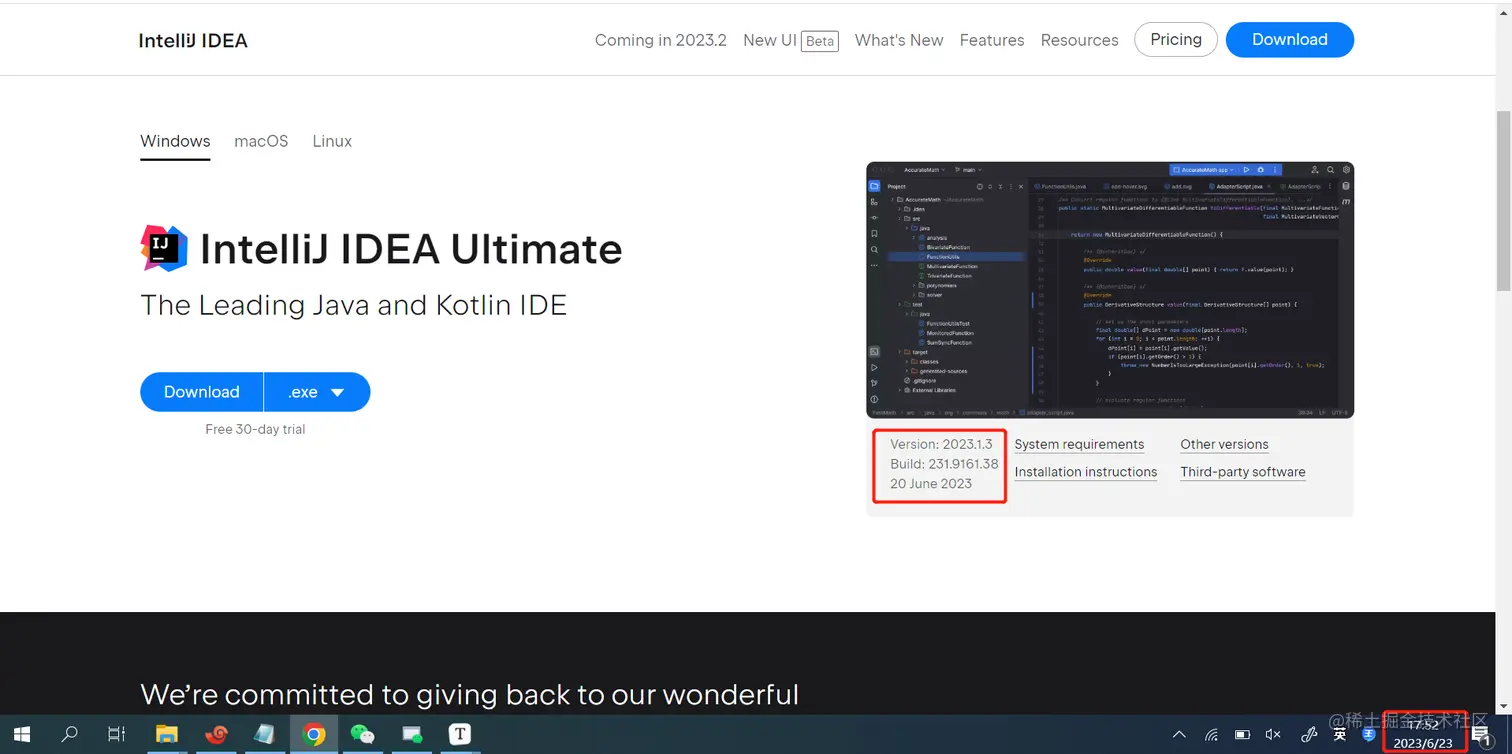The image size is (1512, 754).
Task: Open the Installation instructions link
Action: click(x=1086, y=472)
